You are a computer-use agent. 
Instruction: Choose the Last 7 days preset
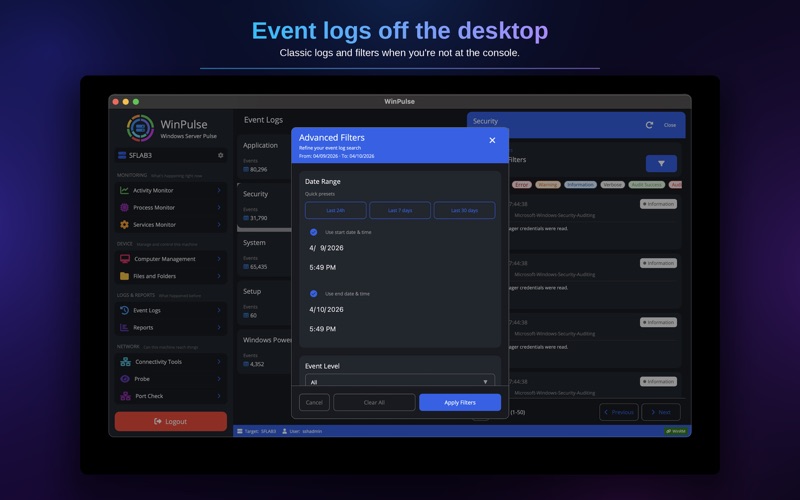[399, 210]
